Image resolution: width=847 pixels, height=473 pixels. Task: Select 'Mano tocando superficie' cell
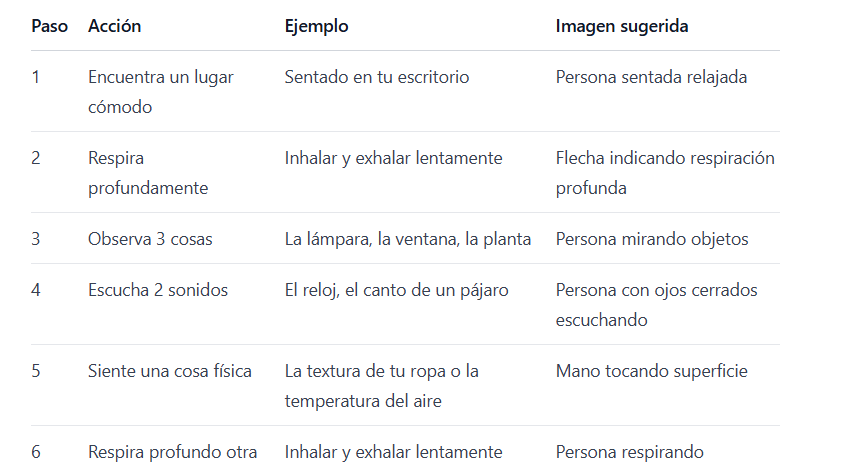651,371
